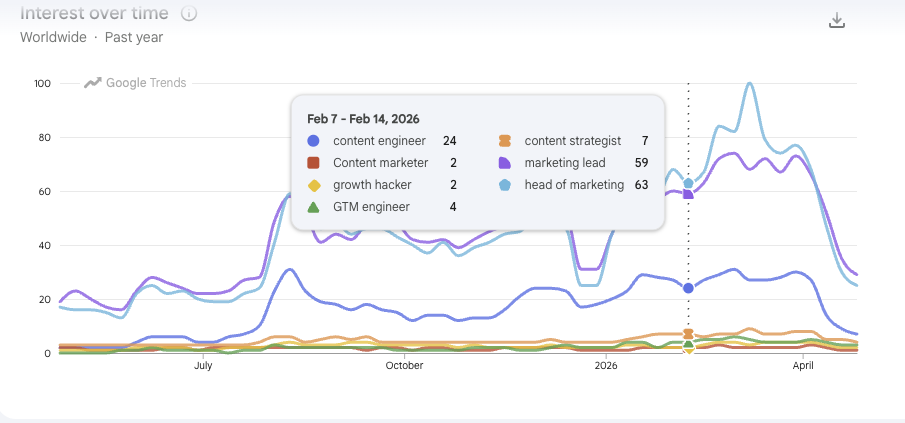The height and width of the screenshot is (423, 905).
Task: Click the yellow diamond for growth hacker
Action: click(x=314, y=185)
